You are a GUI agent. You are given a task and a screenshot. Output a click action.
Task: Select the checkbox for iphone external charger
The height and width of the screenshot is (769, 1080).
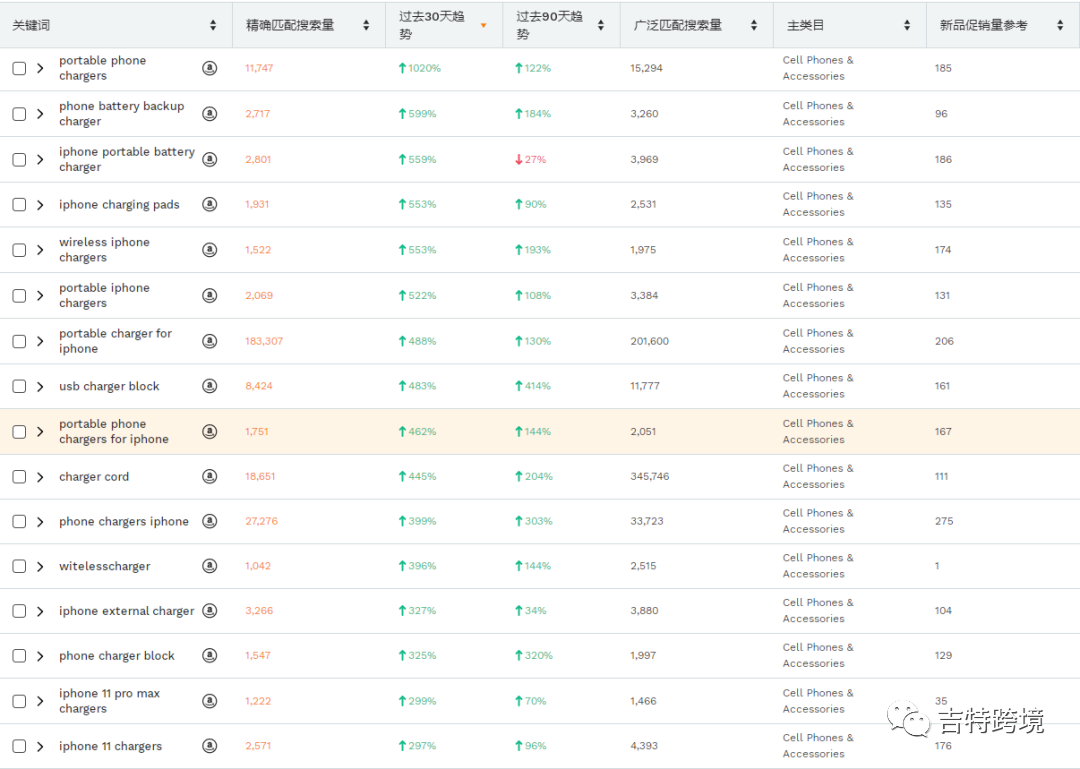click(x=18, y=610)
